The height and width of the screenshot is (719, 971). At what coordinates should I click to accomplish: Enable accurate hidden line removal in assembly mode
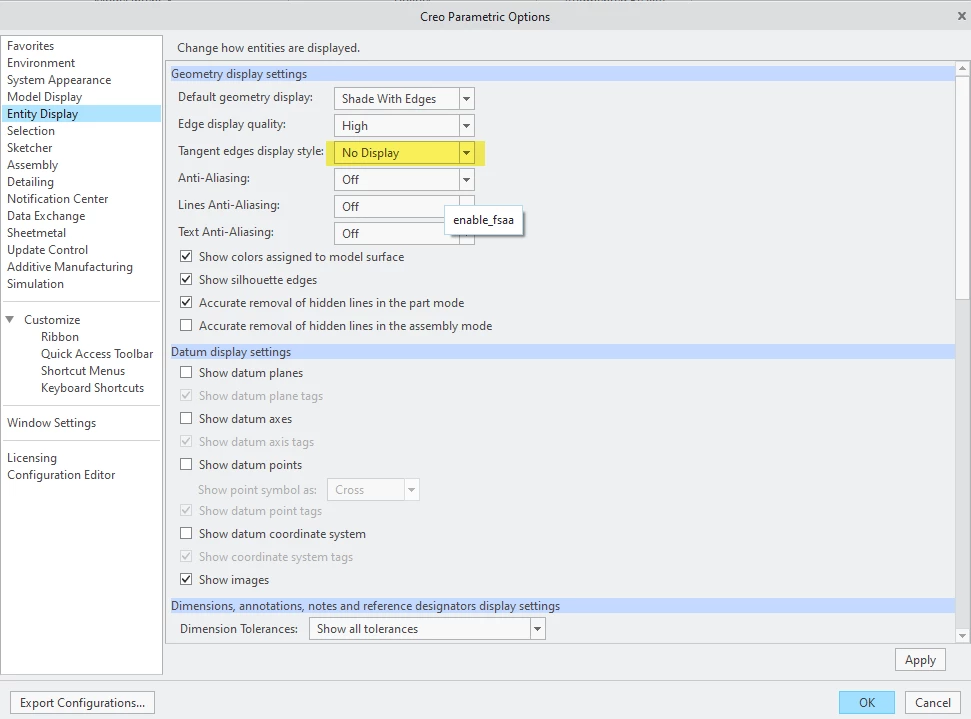[x=186, y=325]
